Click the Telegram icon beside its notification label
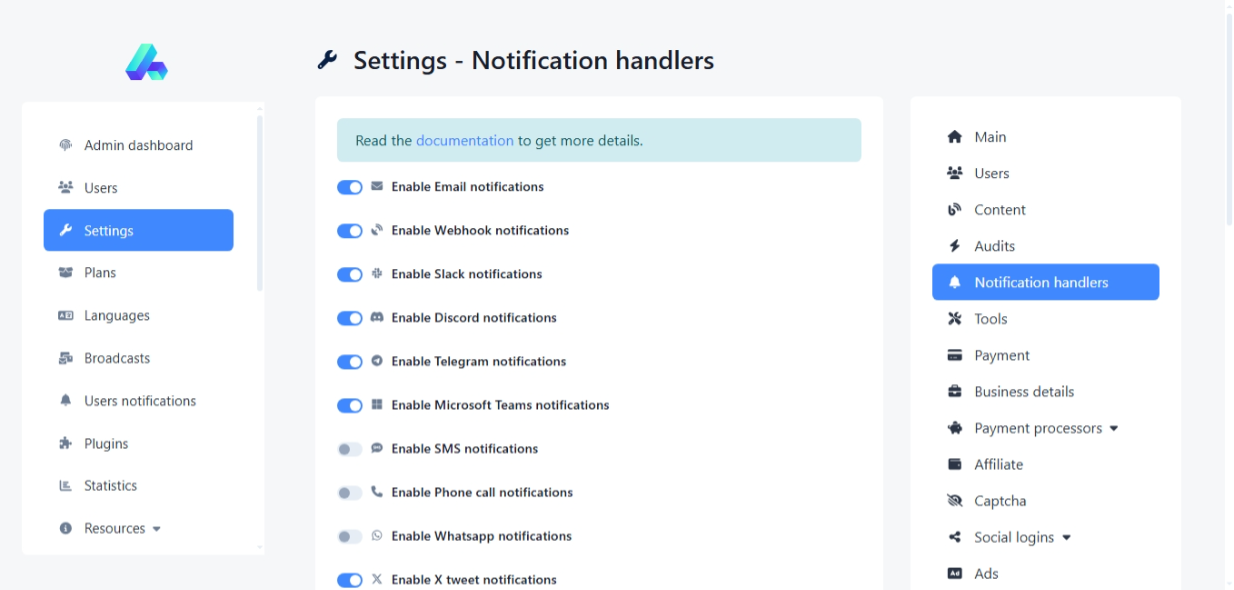The width and height of the screenshot is (1234, 590). point(377,361)
